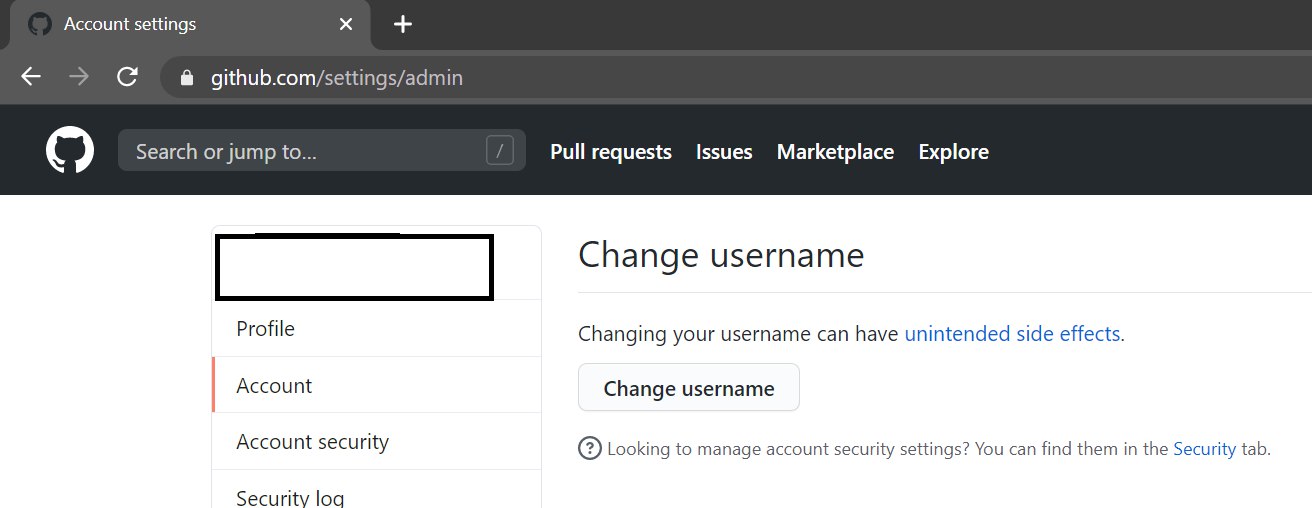This screenshot has width=1312, height=508.
Task: Go to Marketplace in the header
Action: pyautogui.click(x=835, y=151)
